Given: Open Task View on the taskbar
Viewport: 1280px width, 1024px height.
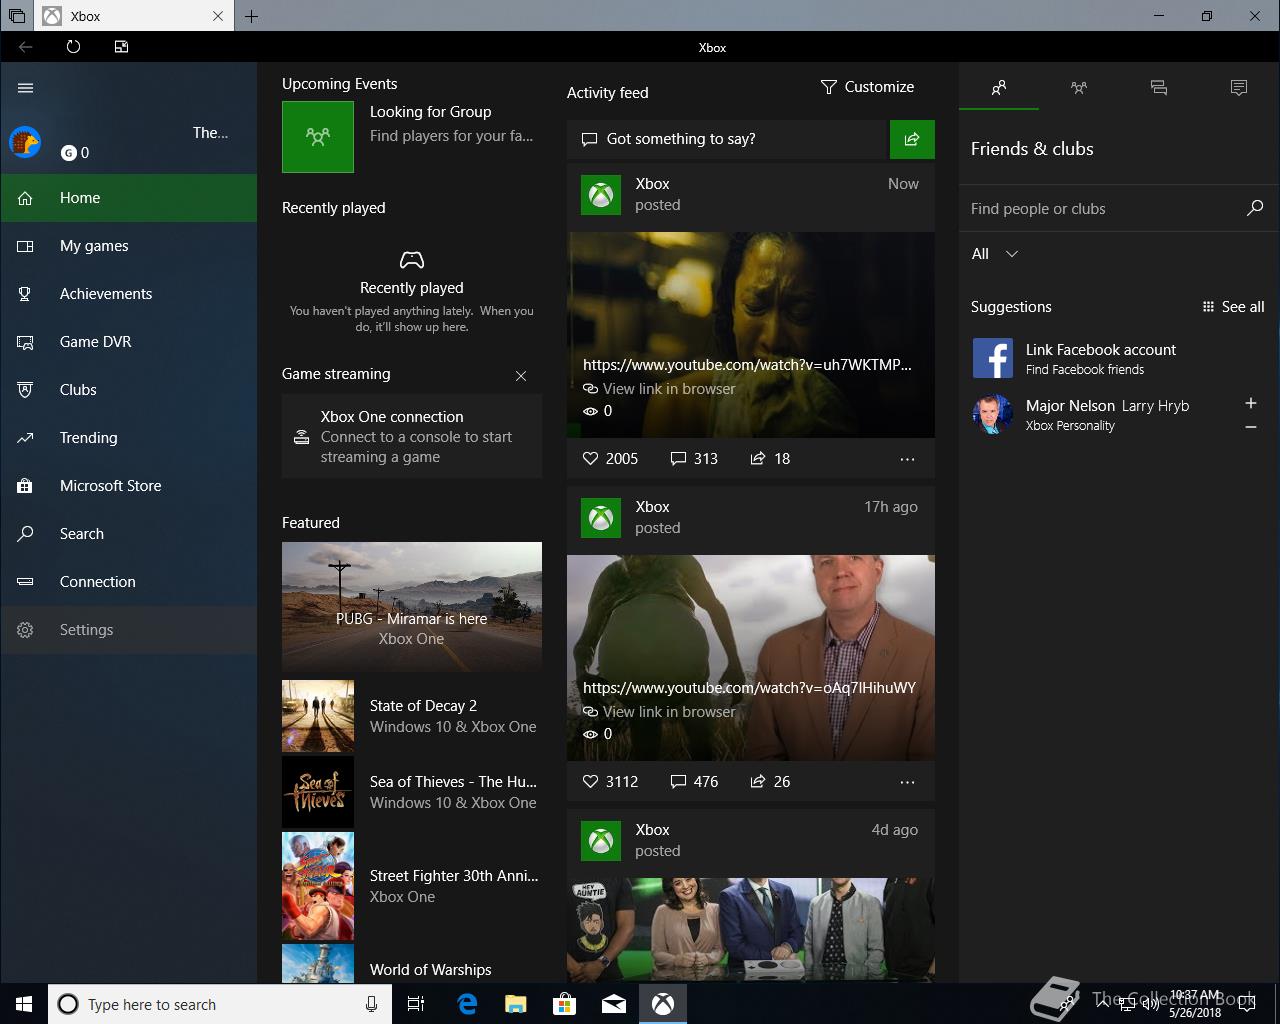Looking at the screenshot, I should point(416,1004).
